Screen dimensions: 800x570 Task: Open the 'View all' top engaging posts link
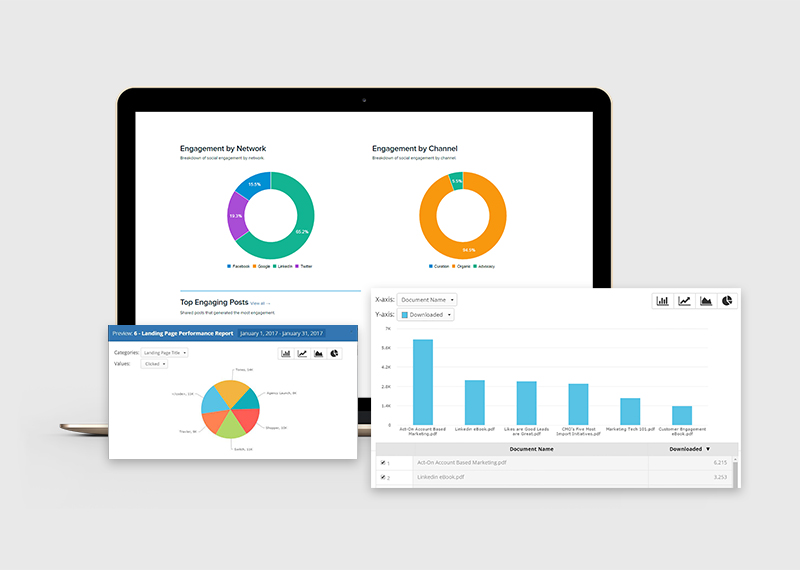point(260,302)
